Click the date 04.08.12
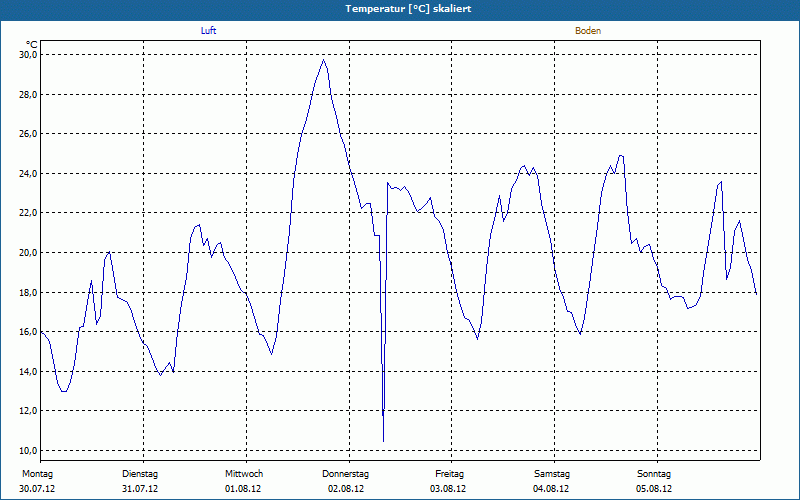 point(551,489)
